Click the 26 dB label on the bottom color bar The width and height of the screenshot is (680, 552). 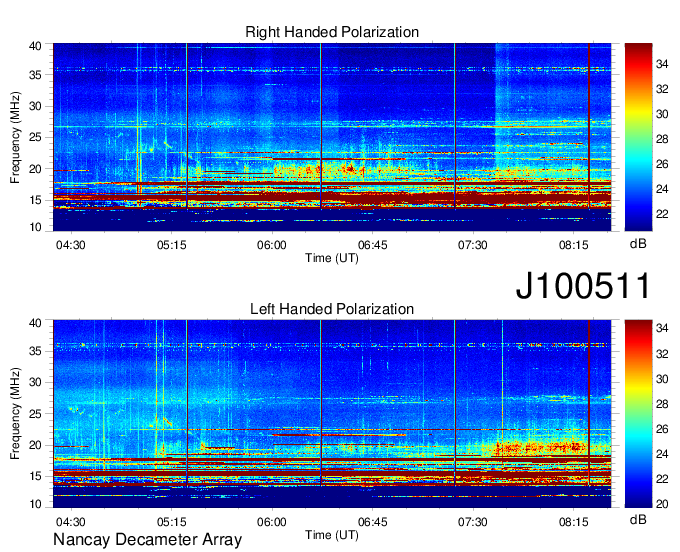click(662, 429)
